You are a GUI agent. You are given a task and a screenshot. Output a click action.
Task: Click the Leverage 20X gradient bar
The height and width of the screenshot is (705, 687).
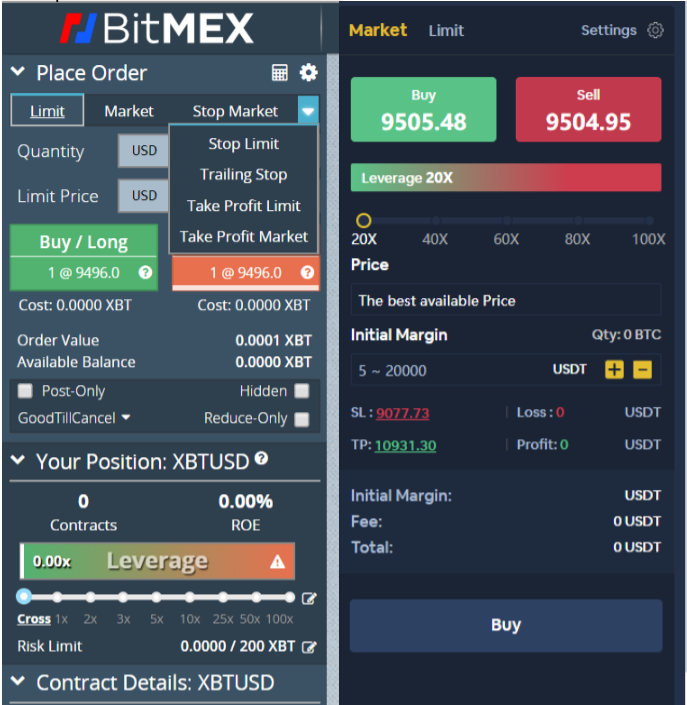[506, 178]
